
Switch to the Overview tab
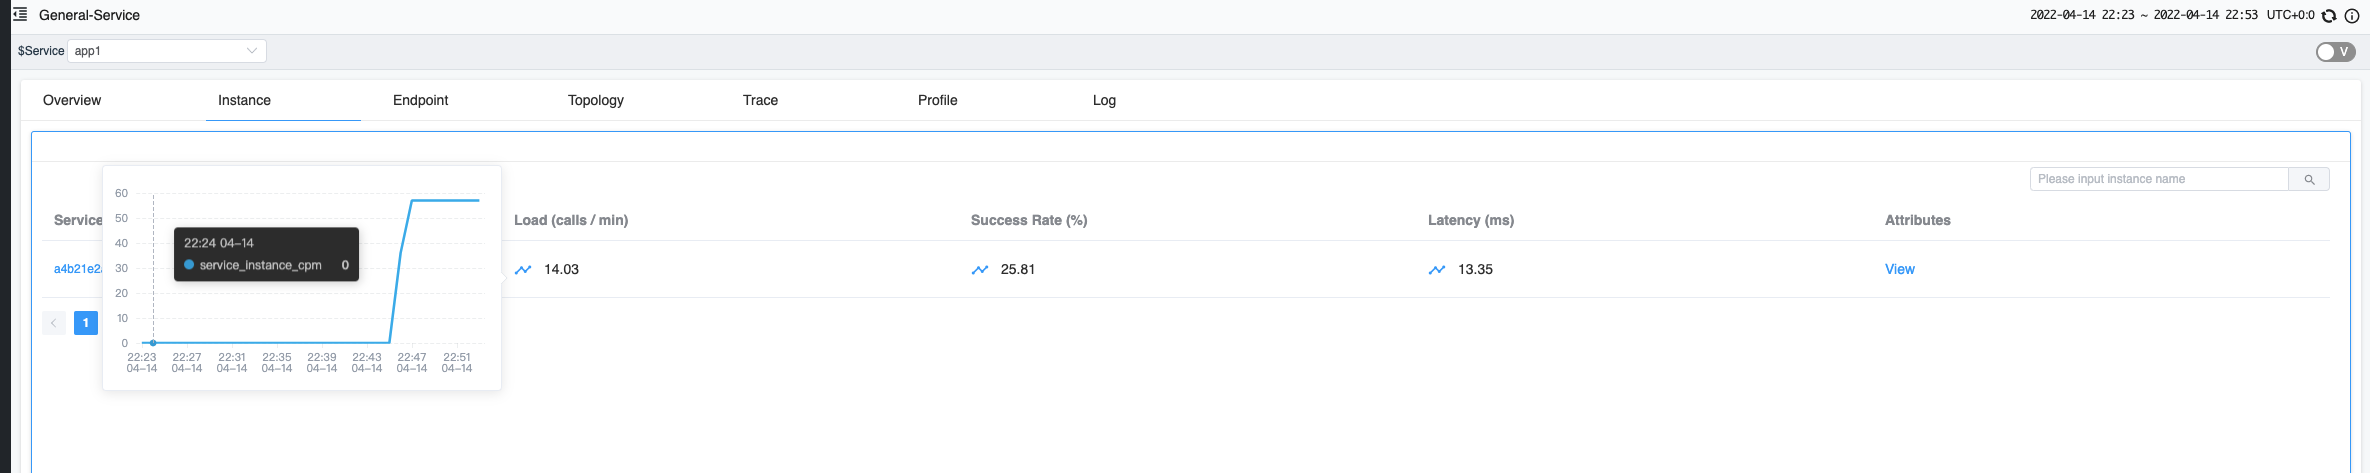tap(72, 100)
